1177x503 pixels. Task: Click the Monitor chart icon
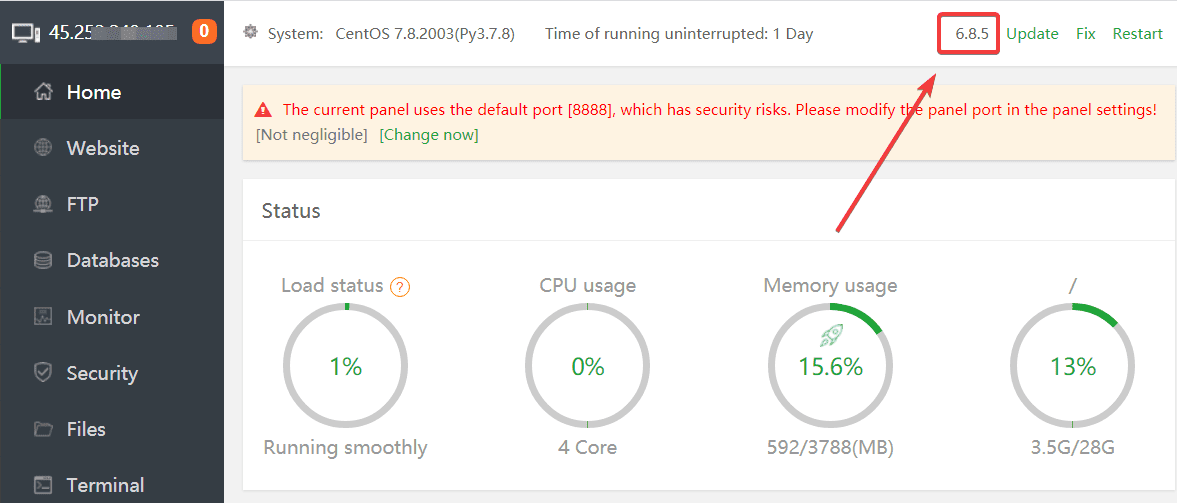point(43,317)
